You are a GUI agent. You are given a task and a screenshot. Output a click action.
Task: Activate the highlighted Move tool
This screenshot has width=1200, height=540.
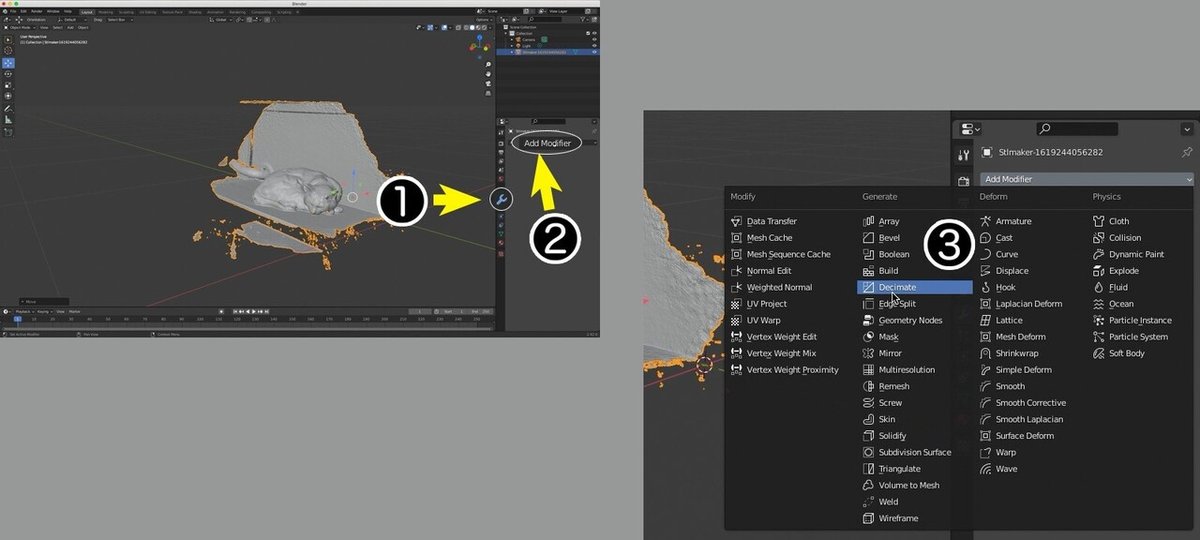tap(8, 63)
